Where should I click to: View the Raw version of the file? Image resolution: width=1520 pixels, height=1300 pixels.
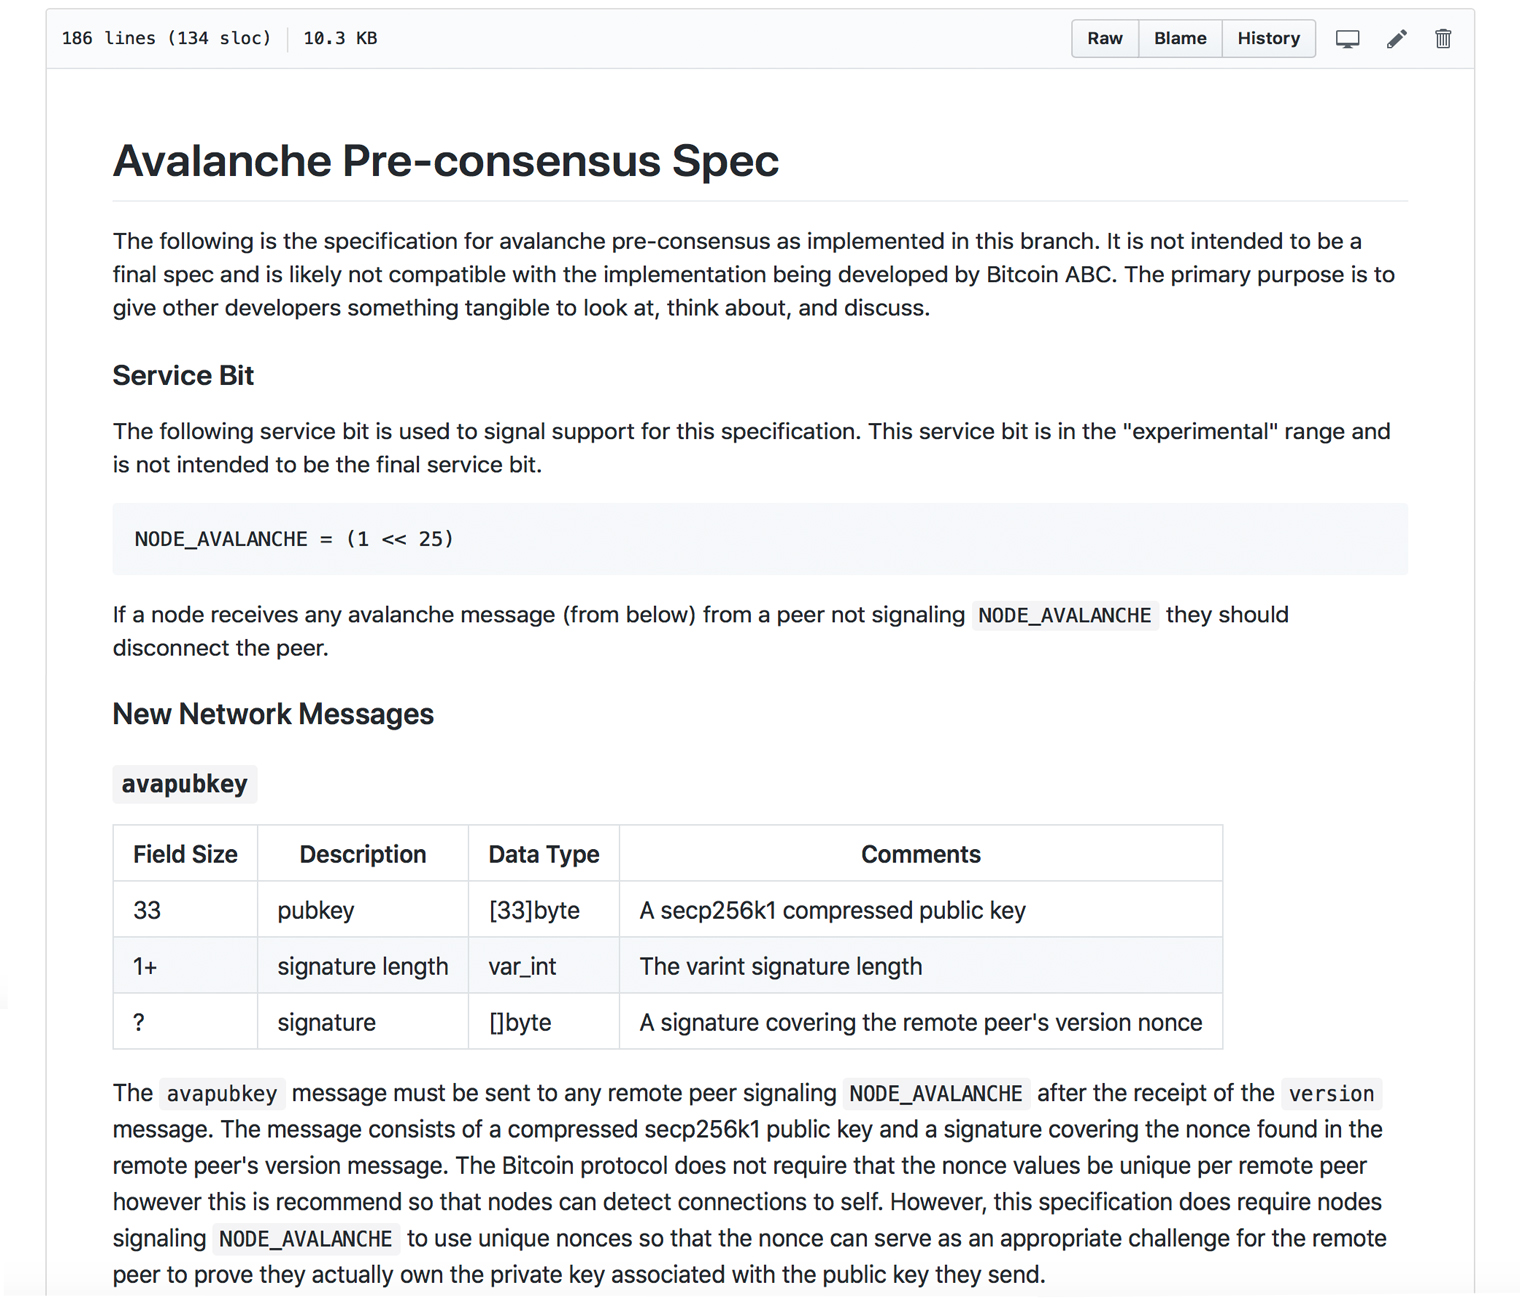click(1104, 38)
